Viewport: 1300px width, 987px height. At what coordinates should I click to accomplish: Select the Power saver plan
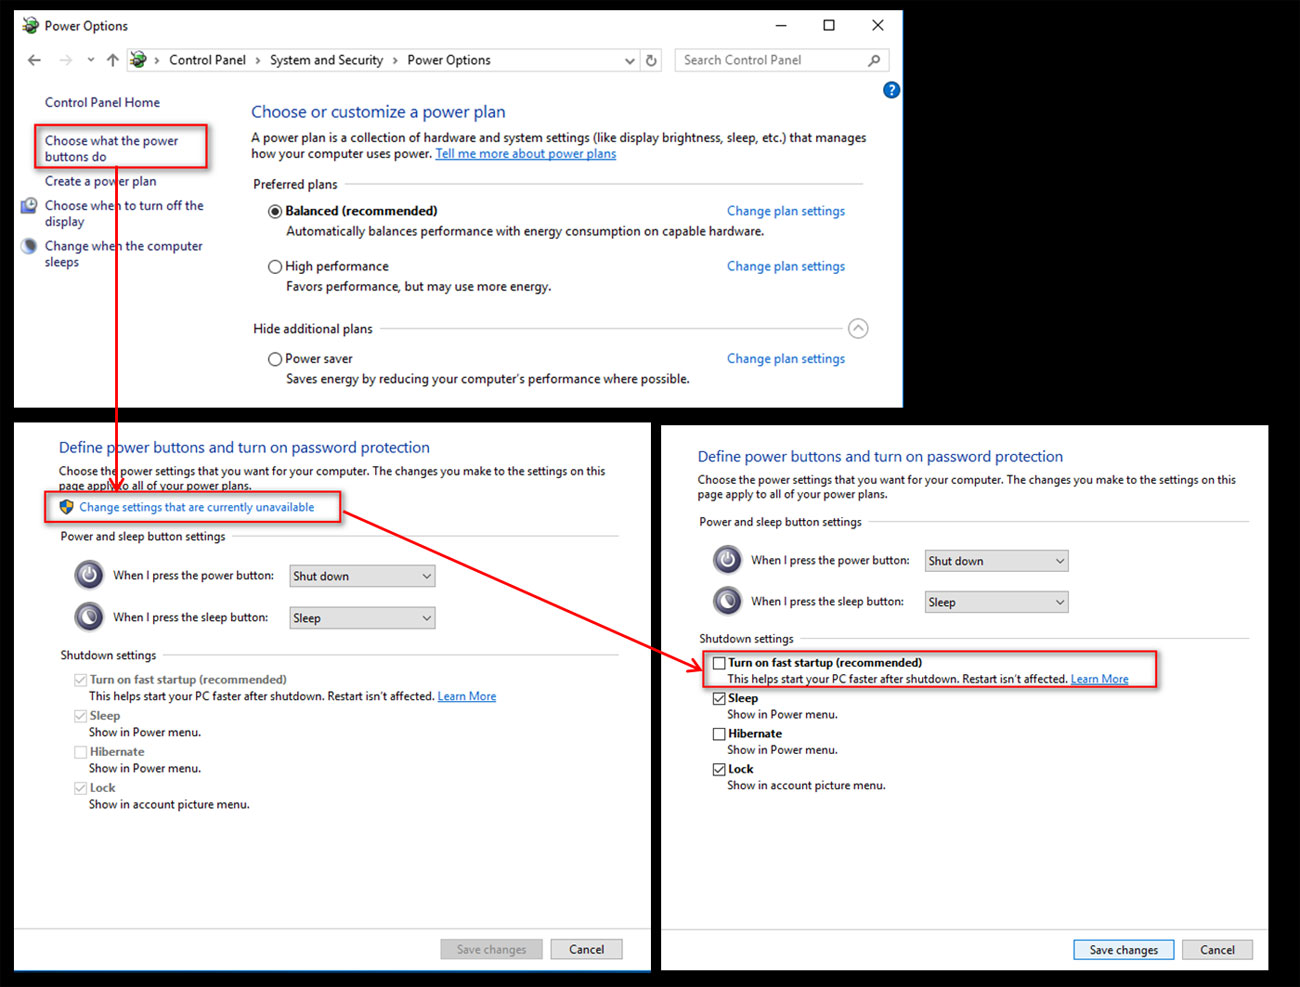pyautogui.click(x=275, y=359)
